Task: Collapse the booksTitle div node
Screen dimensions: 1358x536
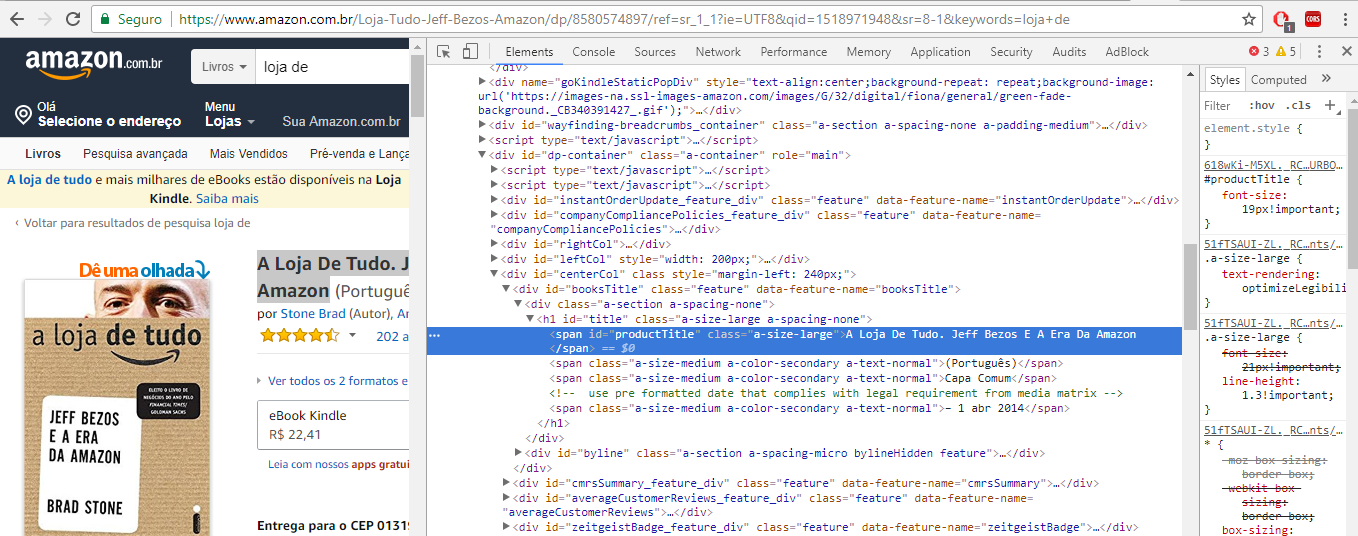Action: [x=507, y=289]
